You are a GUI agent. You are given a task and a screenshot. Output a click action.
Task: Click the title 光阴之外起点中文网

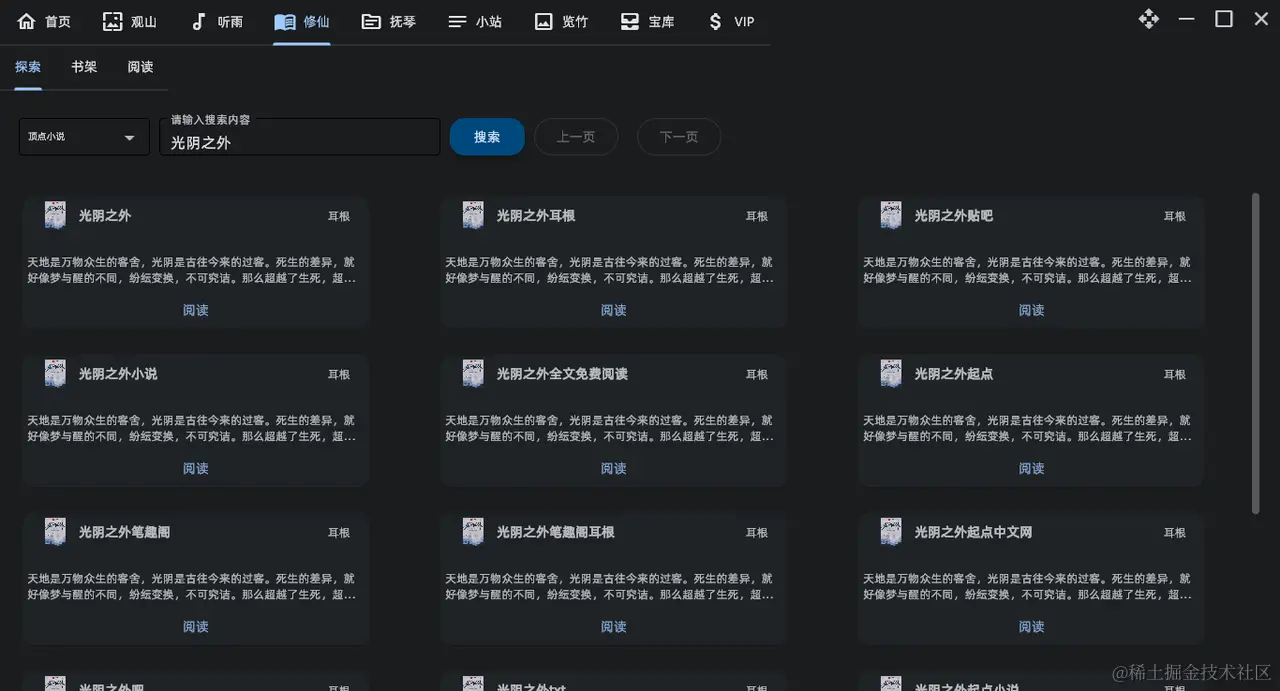click(973, 532)
